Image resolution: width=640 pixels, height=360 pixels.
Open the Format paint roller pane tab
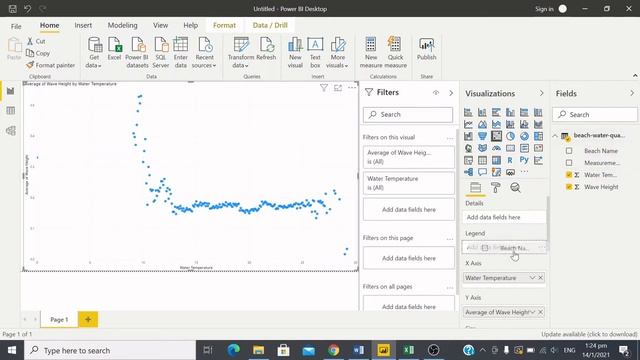point(496,188)
